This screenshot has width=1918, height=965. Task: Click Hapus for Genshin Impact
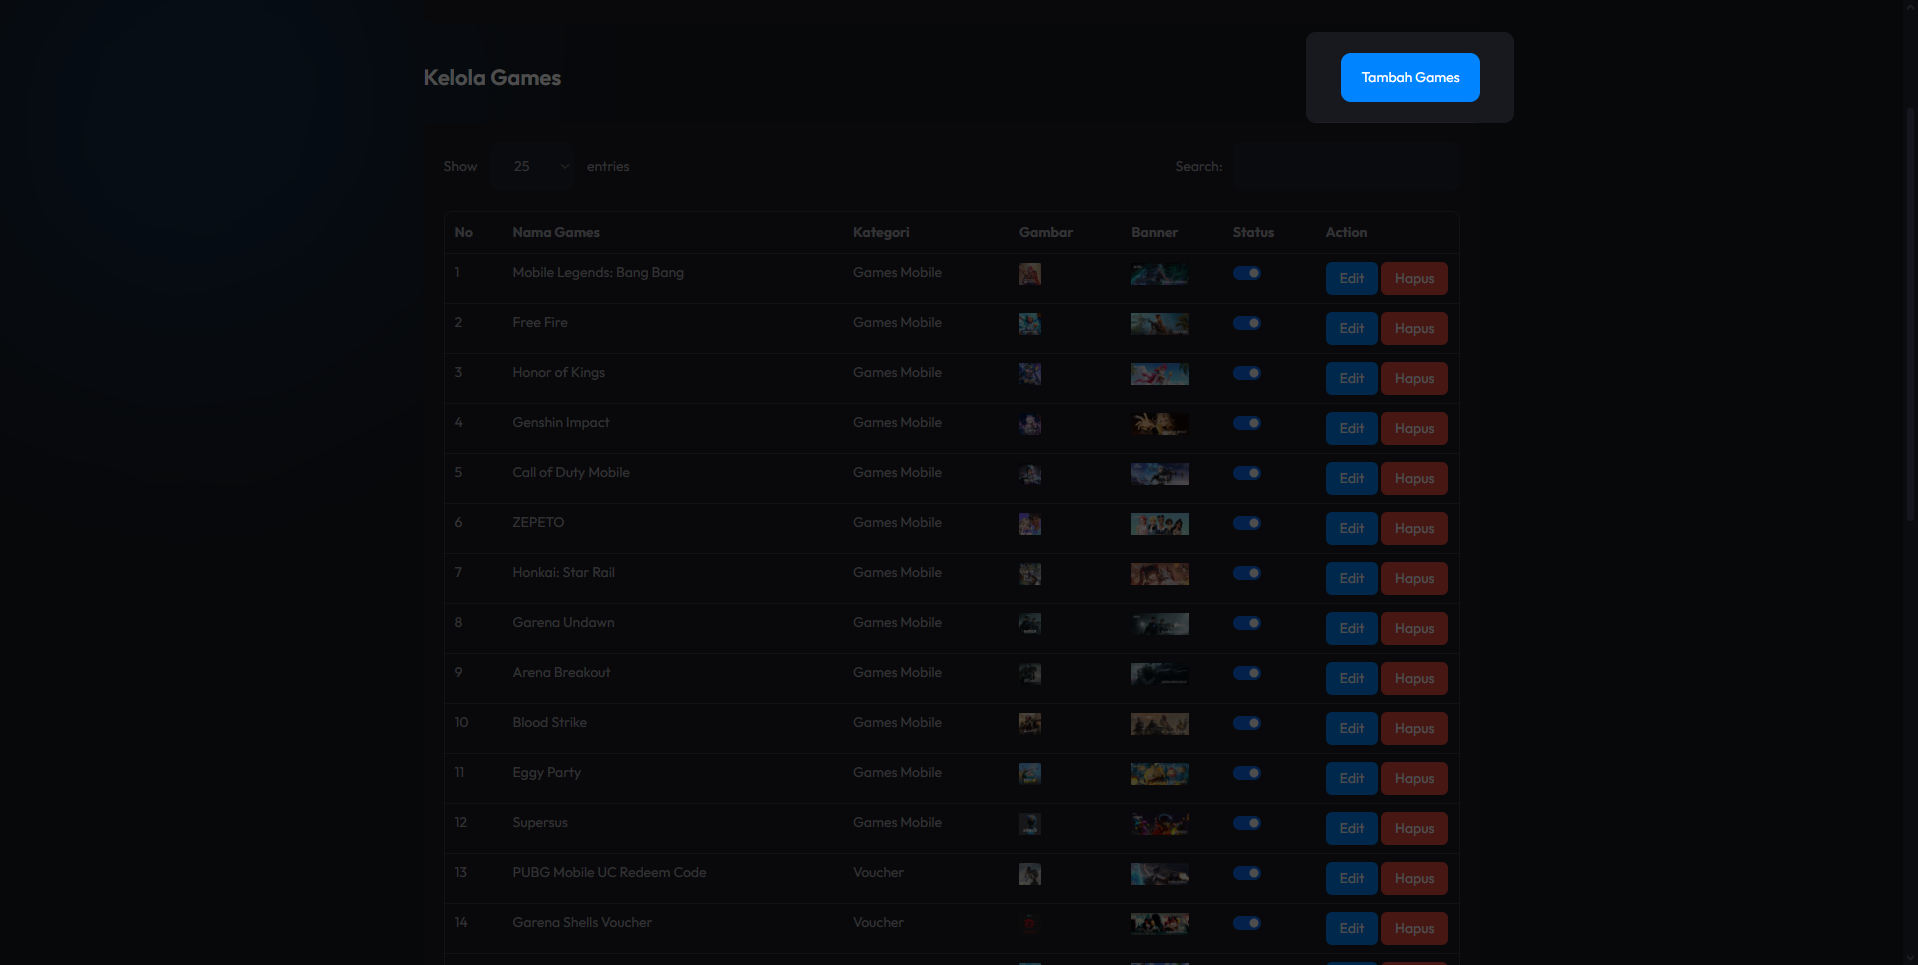[1414, 428]
